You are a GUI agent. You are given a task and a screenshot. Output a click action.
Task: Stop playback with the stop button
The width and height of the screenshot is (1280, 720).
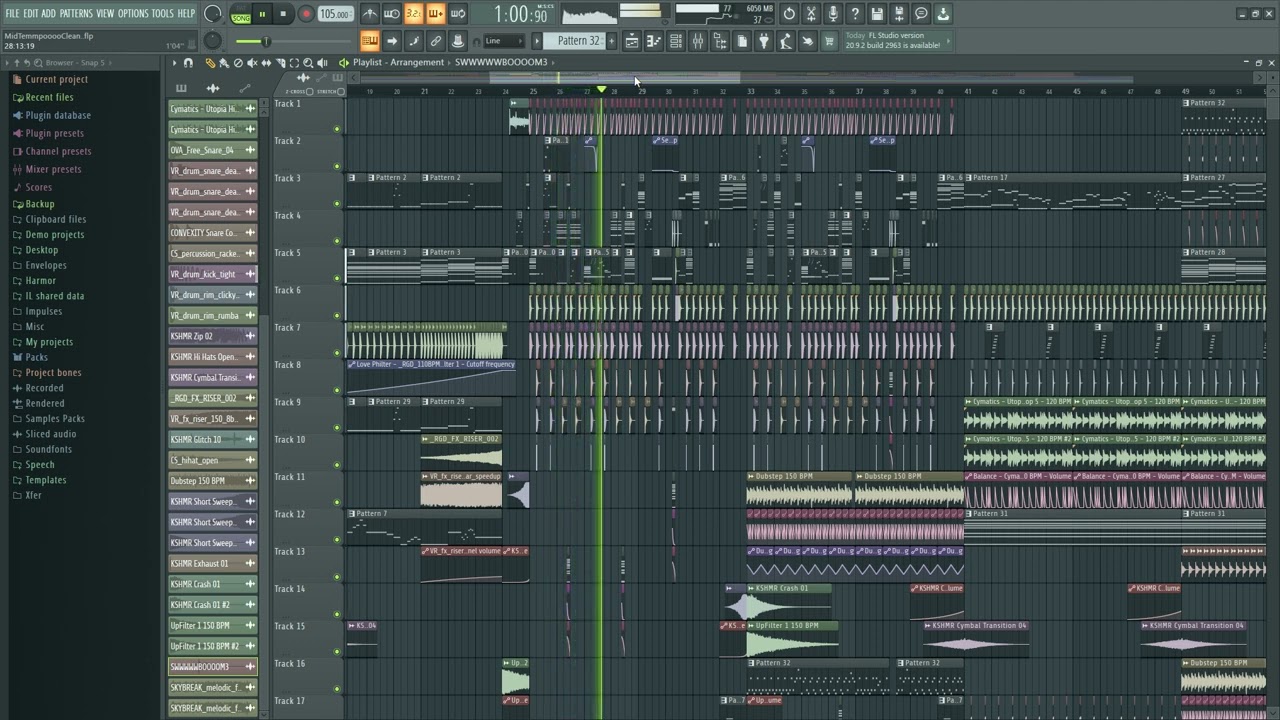pos(283,14)
